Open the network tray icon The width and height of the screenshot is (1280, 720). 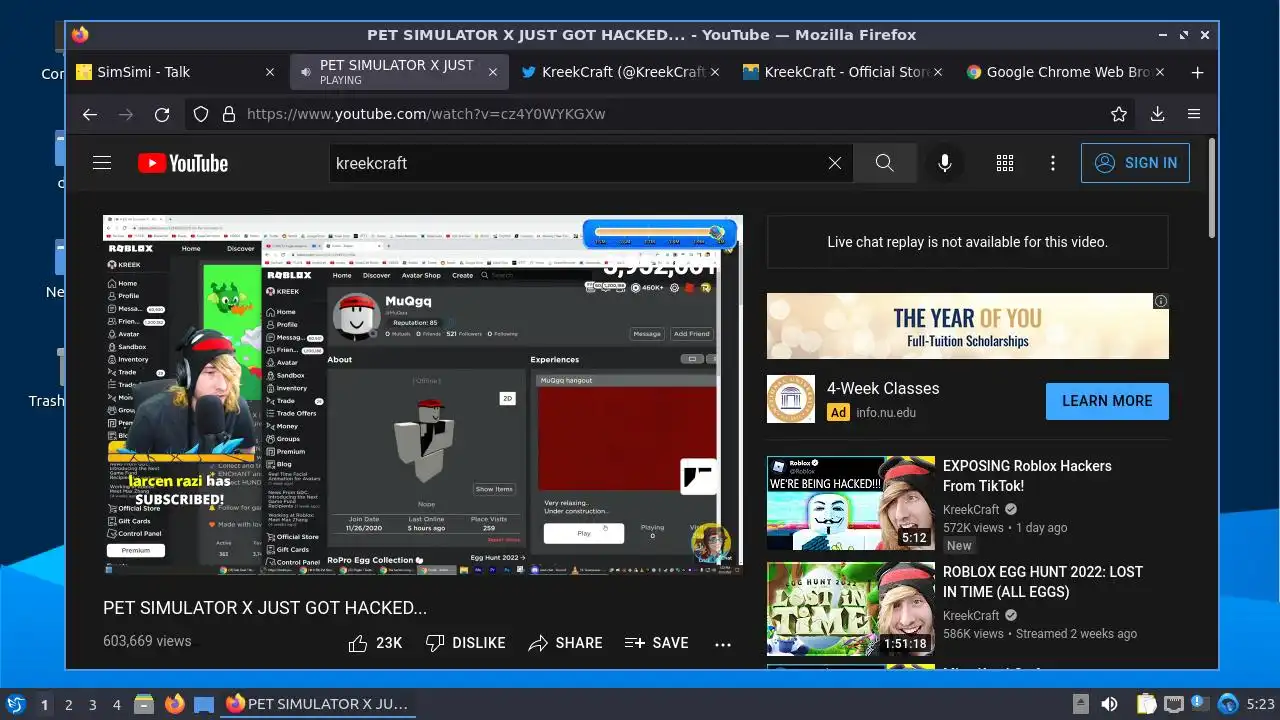point(1175,704)
